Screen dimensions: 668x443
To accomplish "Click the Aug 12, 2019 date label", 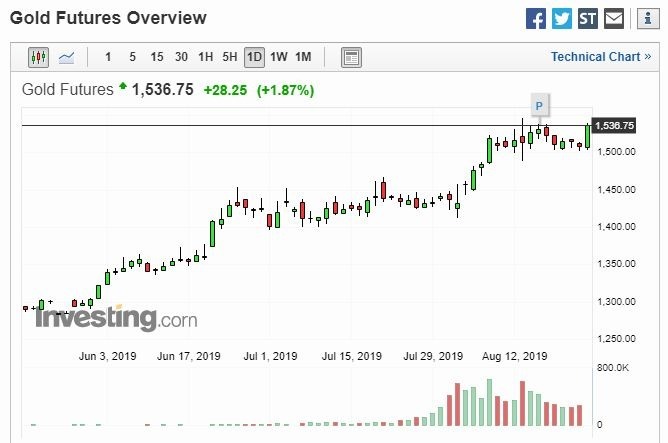I will tap(514, 356).
